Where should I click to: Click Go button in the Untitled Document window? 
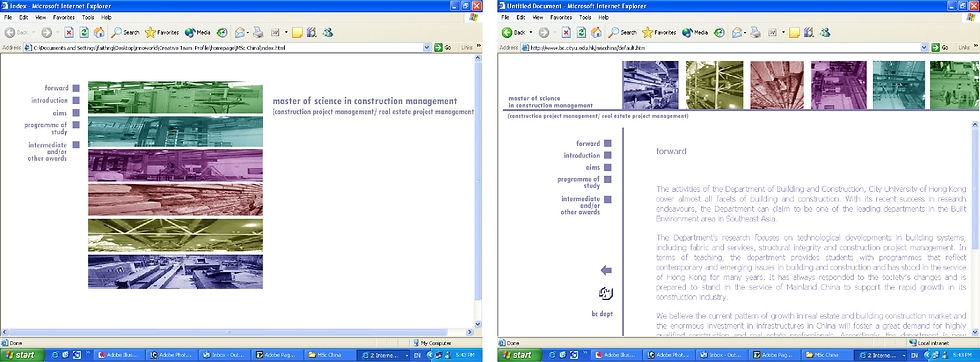tap(940, 48)
